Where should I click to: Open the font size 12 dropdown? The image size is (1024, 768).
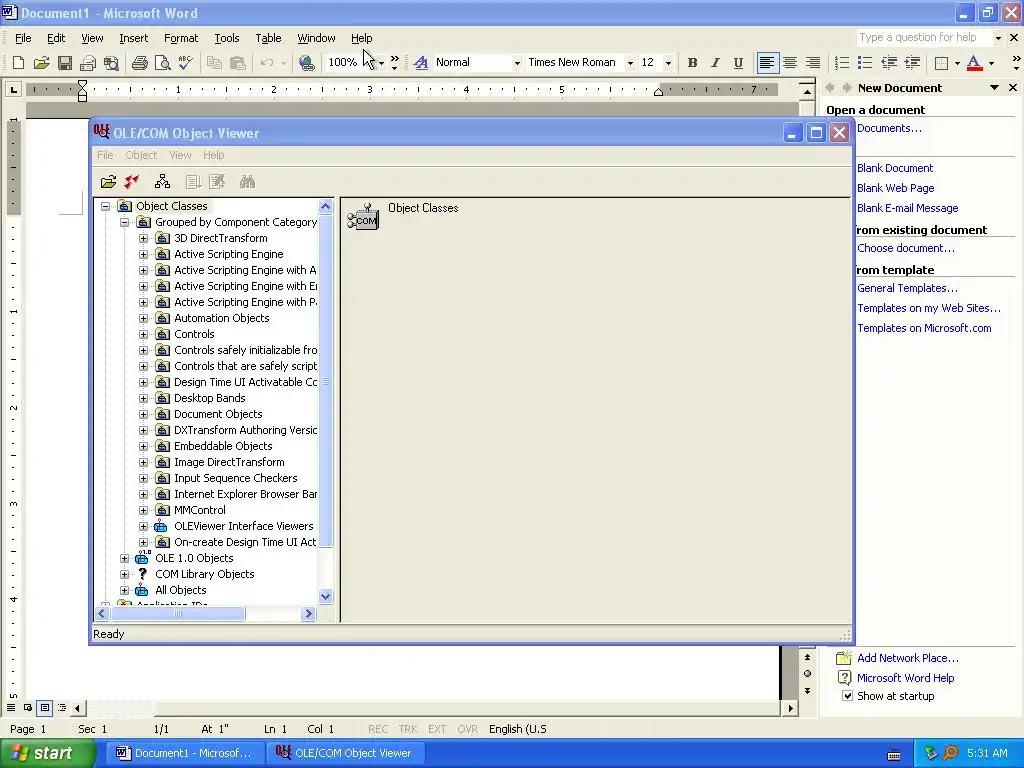668,63
